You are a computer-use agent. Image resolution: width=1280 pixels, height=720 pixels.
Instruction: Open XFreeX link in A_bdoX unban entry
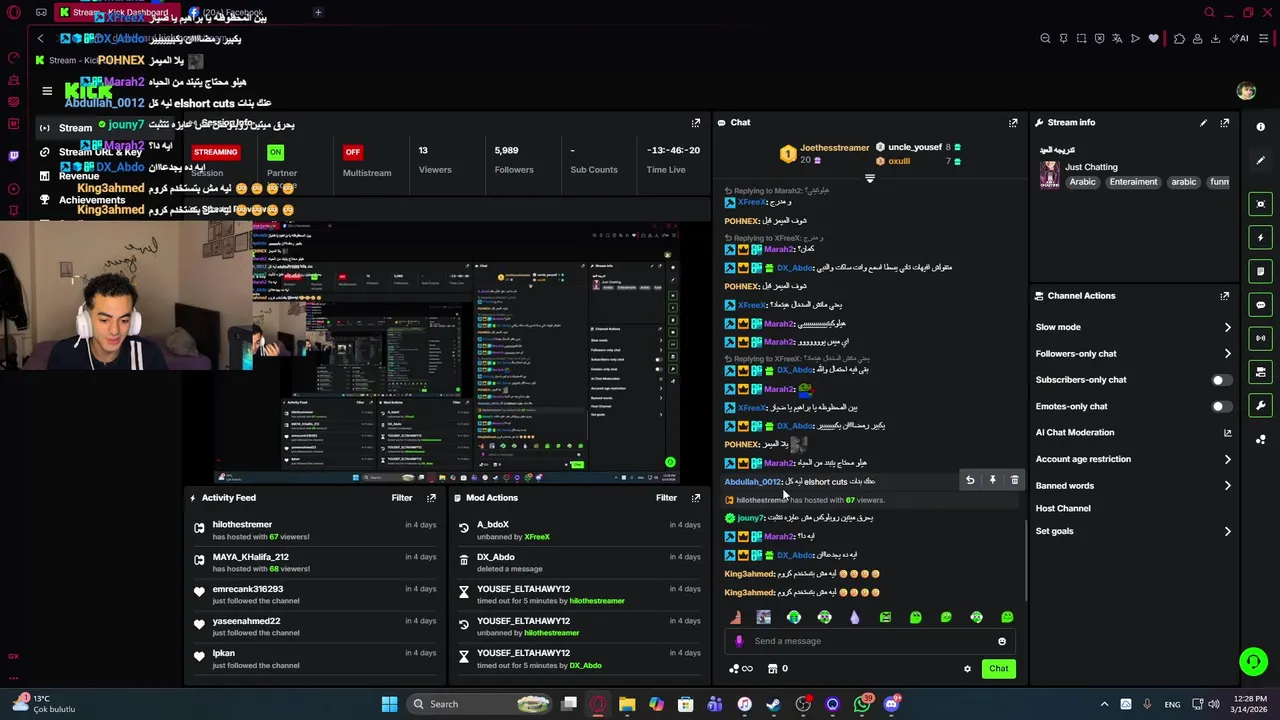click(537, 537)
